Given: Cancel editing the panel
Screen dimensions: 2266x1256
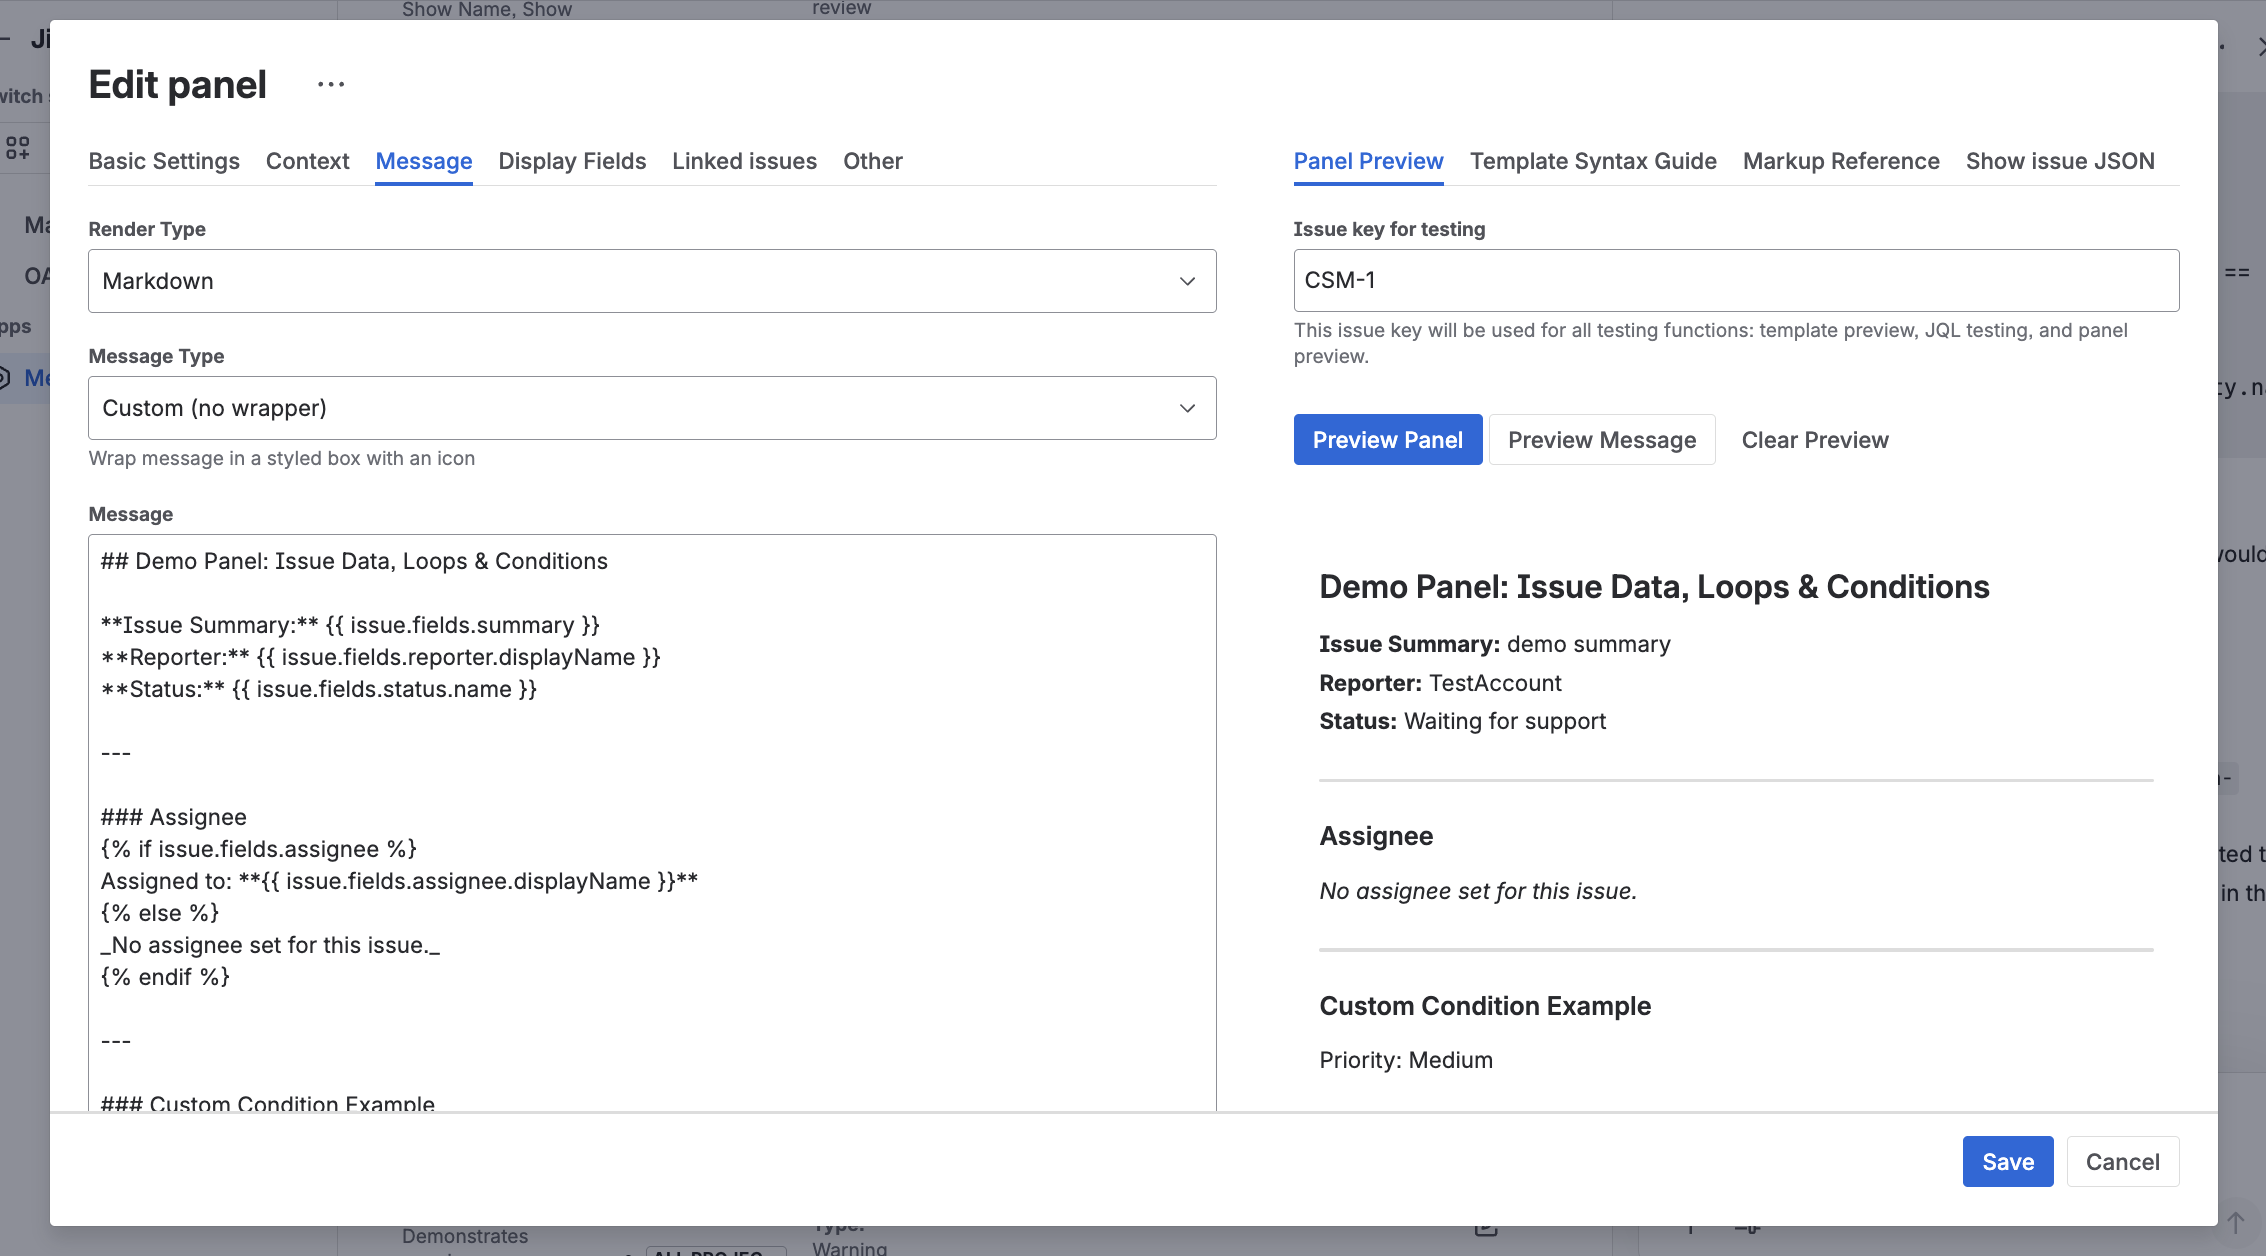Looking at the screenshot, I should coord(2122,1162).
